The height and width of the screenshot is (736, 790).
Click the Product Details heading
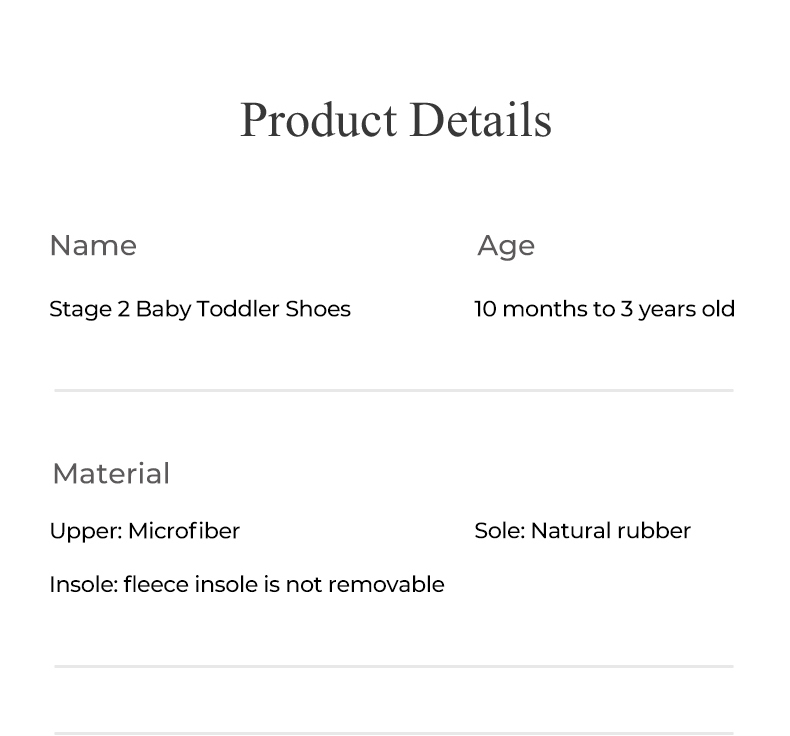click(x=395, y=120)
